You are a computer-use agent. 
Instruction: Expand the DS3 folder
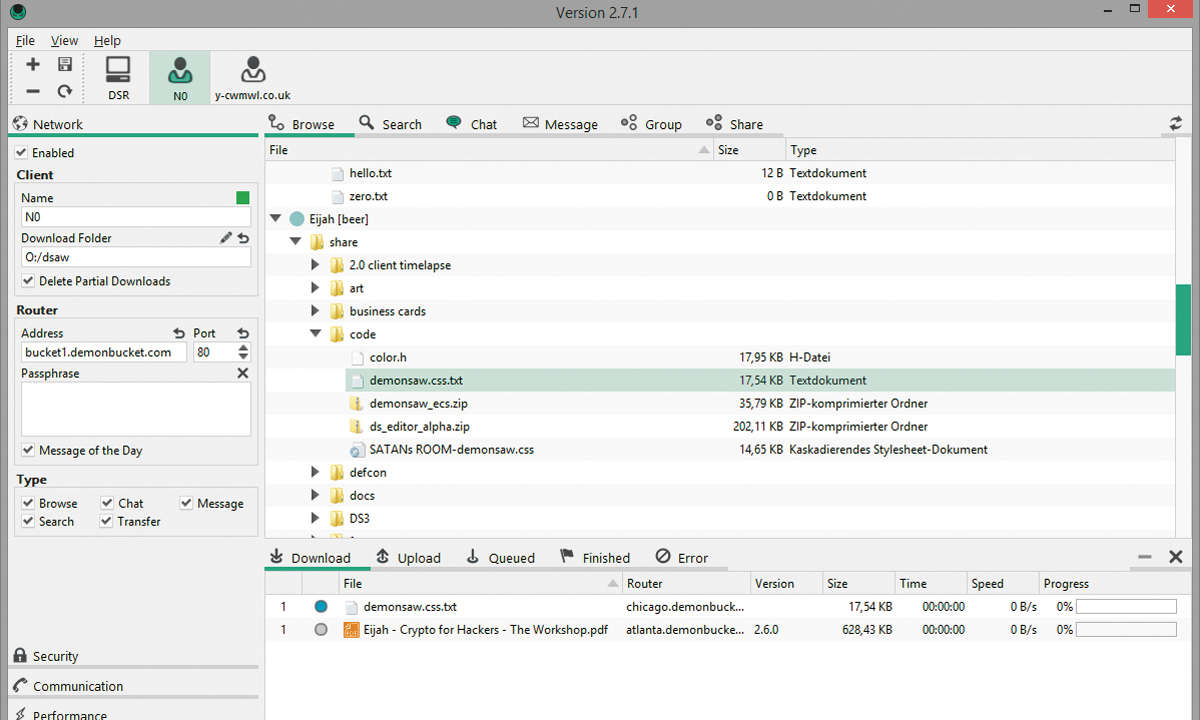315,518
